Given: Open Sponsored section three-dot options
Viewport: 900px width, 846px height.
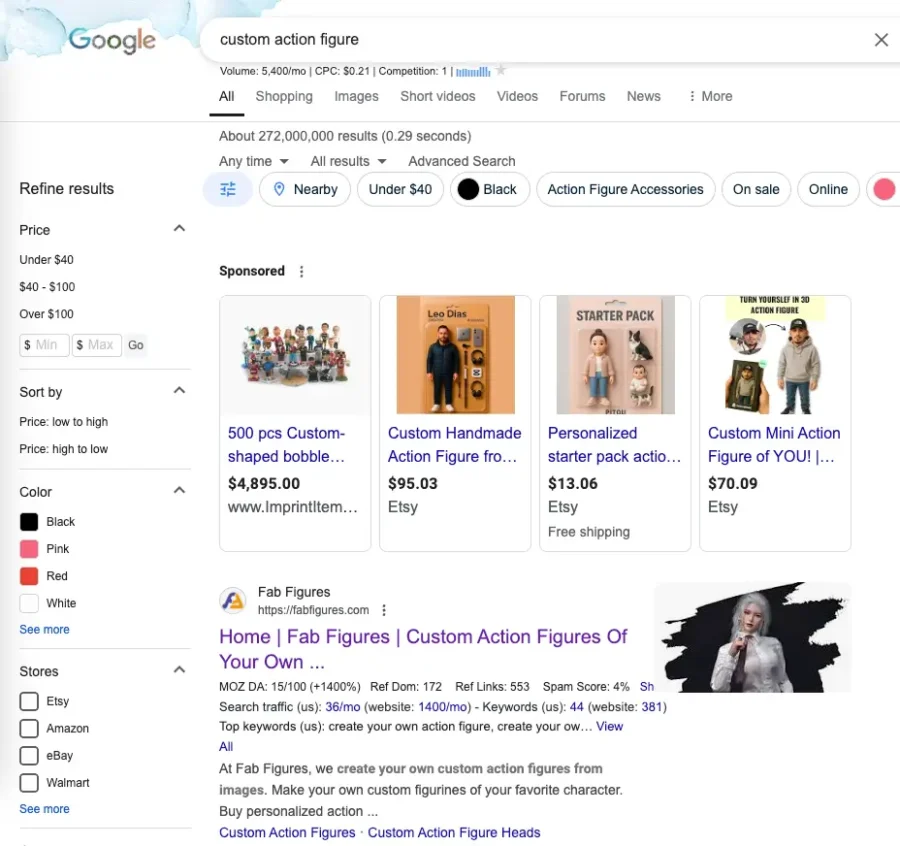Looking at the screenshot, I should 302,271.
